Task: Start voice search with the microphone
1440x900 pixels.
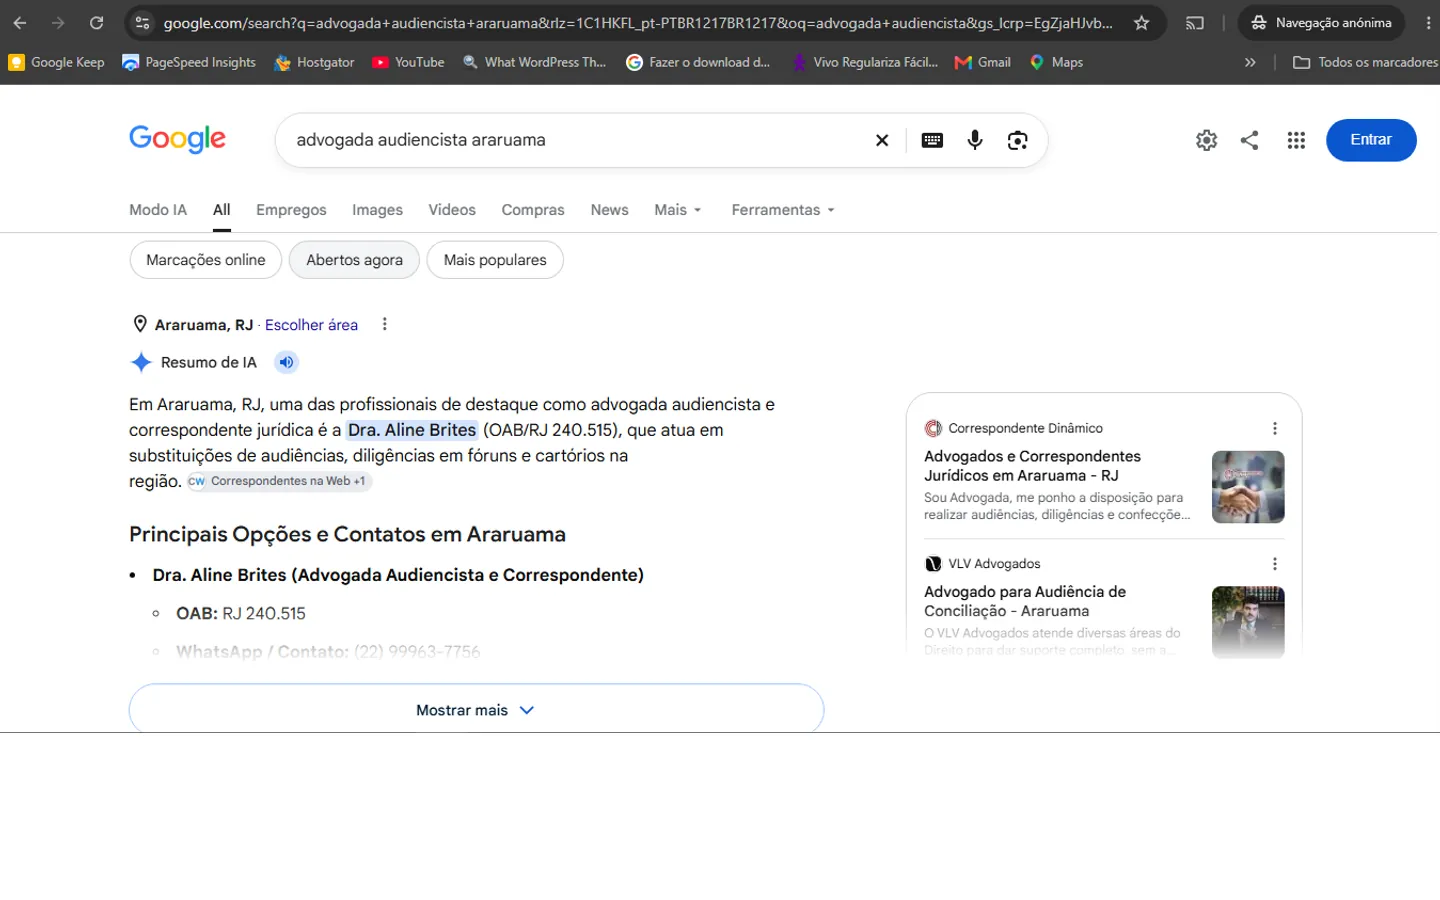Action: [x=975, y=140]
